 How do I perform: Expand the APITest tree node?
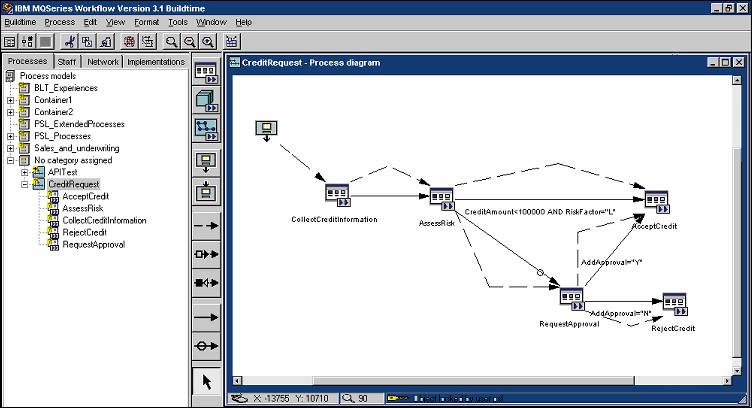click(24, 172)
